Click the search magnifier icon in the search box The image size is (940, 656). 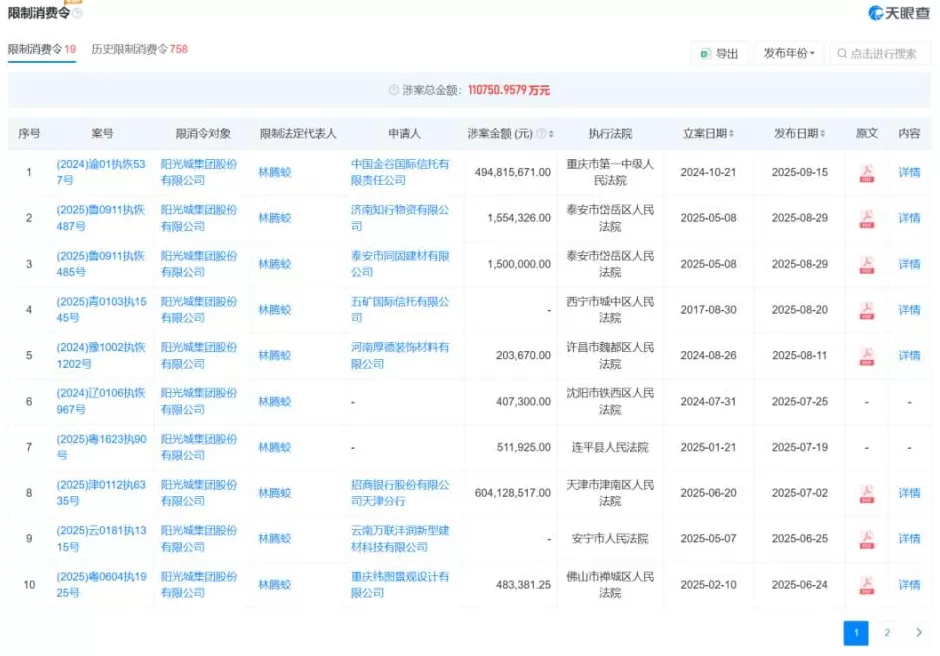click(x=845, y=54)
